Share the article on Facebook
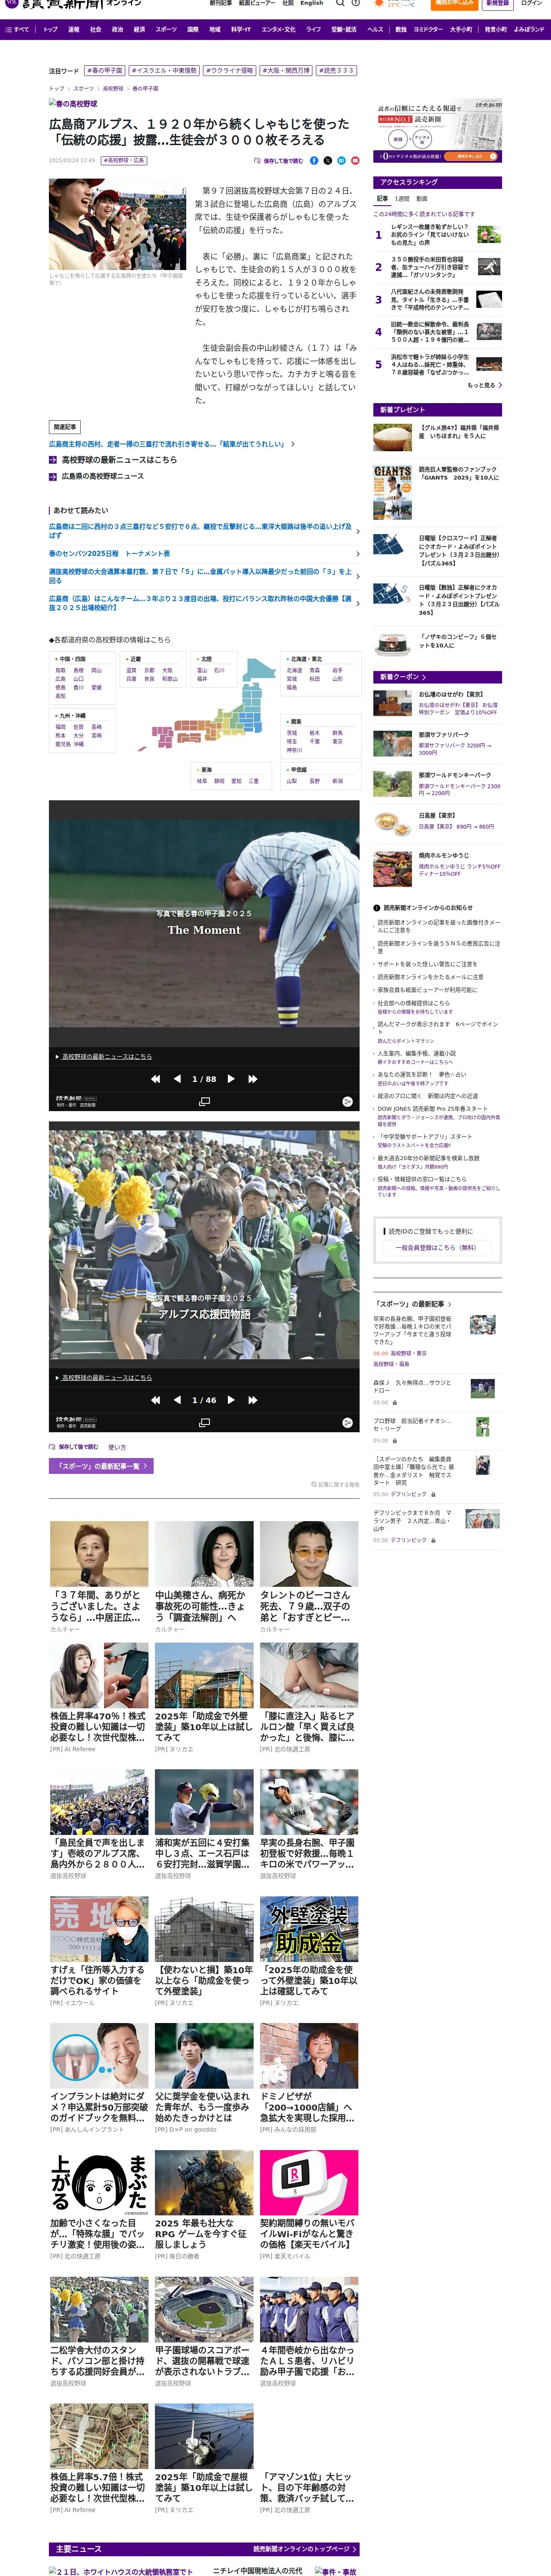Screen dimensions: 551x2576 pyautogui.click(x=314, y=160)
